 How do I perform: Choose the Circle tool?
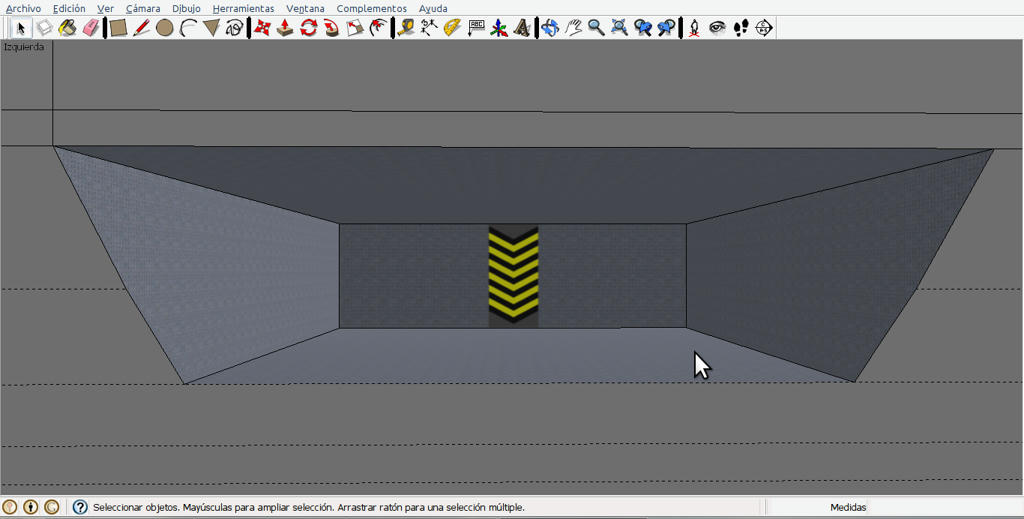(x=165, y=27)
